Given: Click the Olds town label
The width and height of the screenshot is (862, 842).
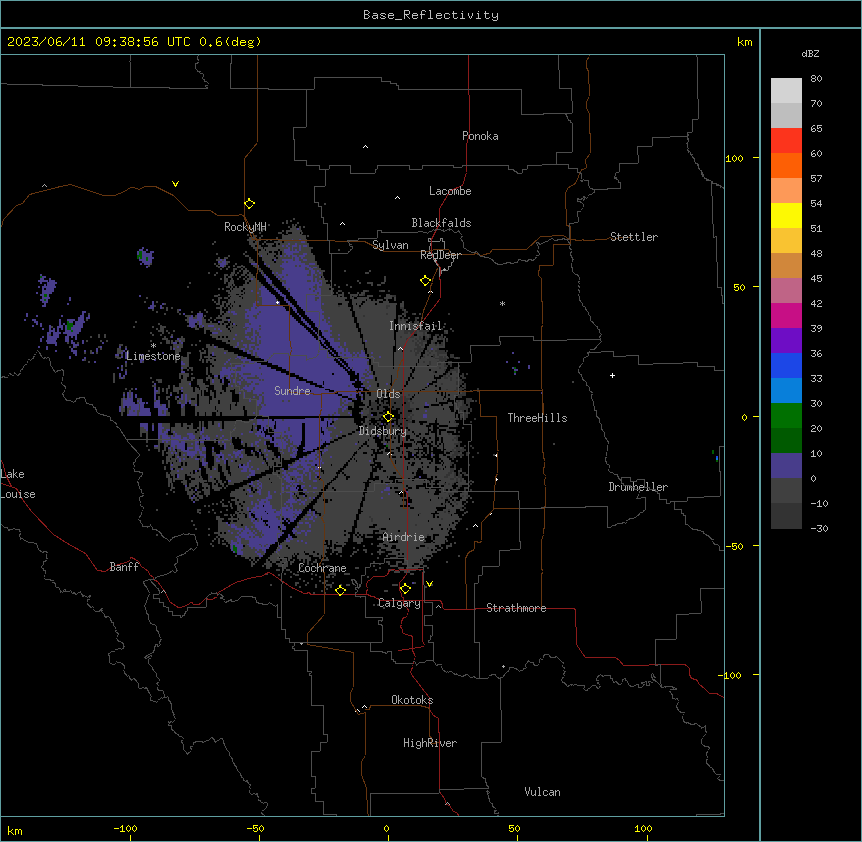Looking at the screenshot, I should tap(388, 394).
